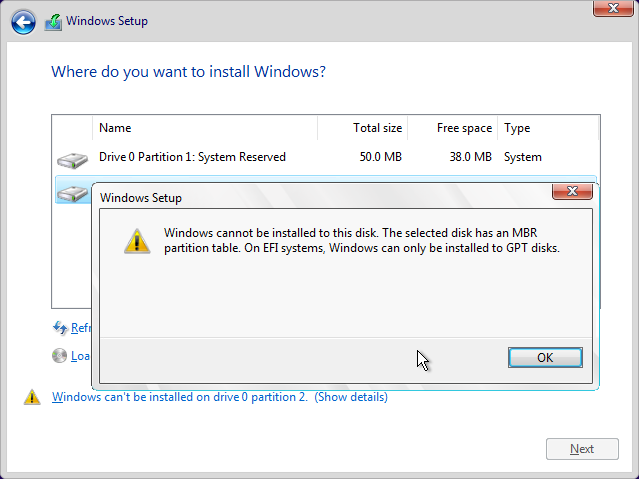Click the Windows Setup title icon
Screen dimensions: 639x479
(x=53, y=22)
